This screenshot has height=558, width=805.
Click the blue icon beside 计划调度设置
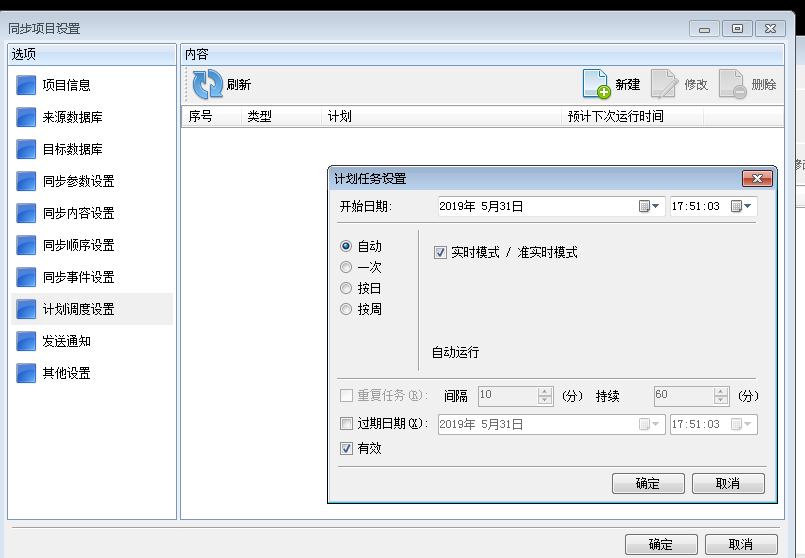coord(26,309)
